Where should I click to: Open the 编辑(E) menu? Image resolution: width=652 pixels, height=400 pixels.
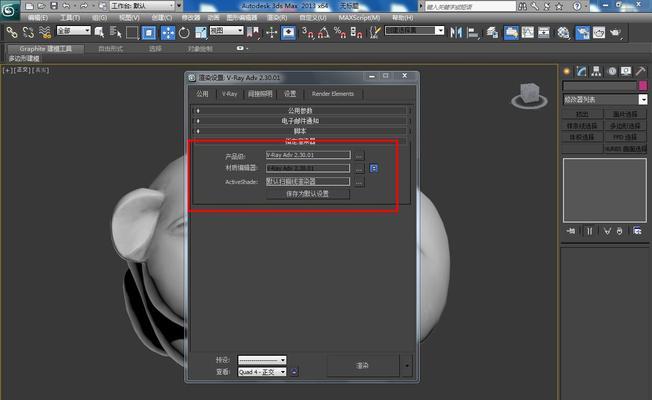click(x=38, y=18)
